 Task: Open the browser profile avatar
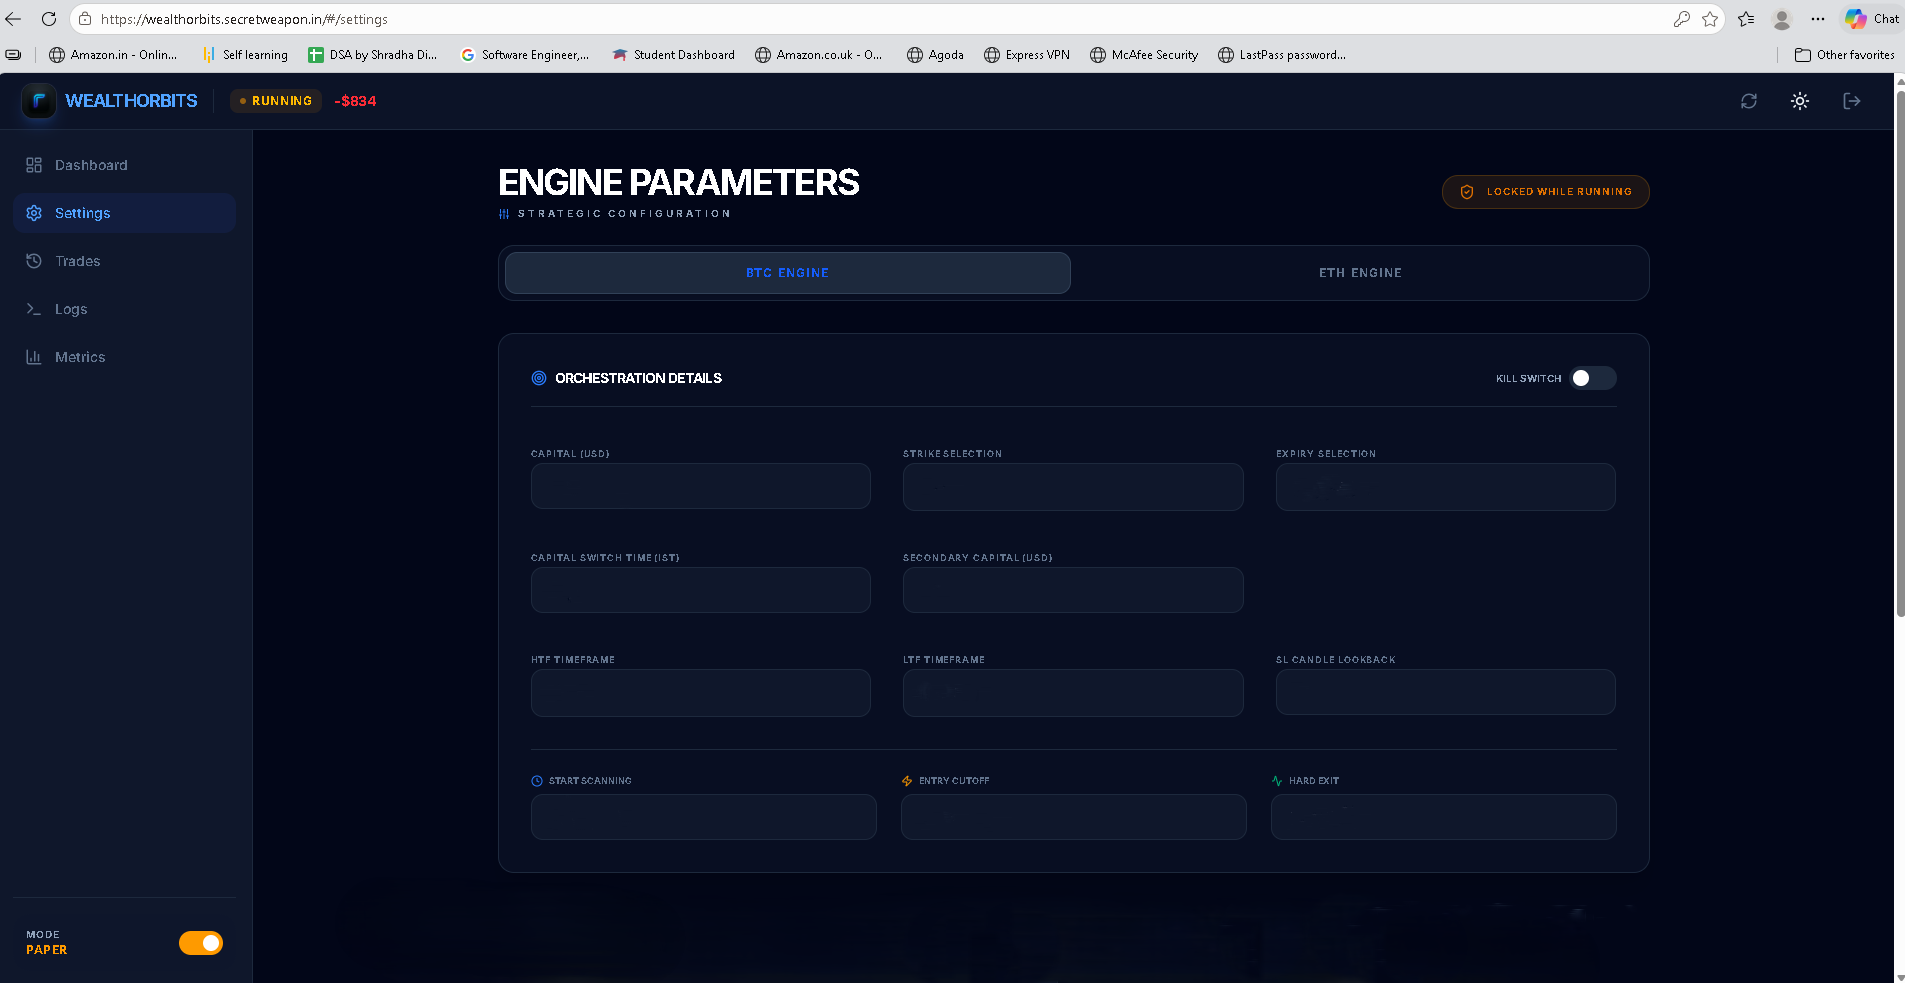pyautogui.click(x=1782, y=19)
